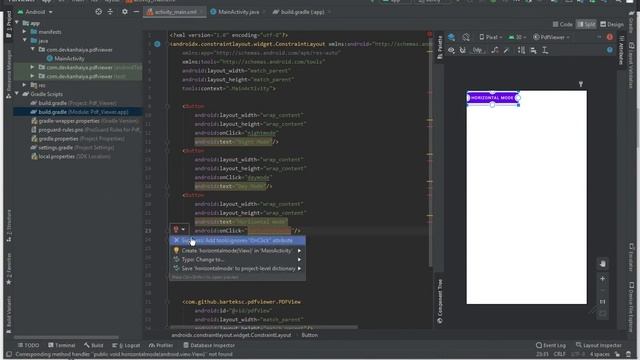Click the zoom to fit icon on preview

pyautogui.click(x=602, y=313)
